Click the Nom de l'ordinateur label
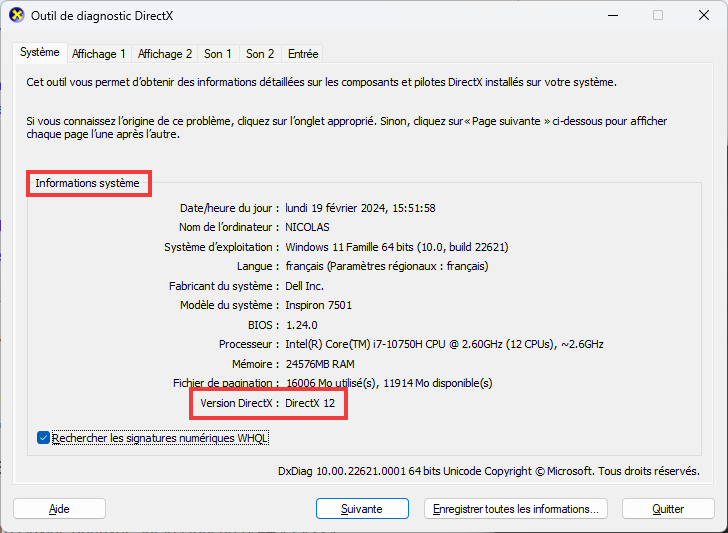This screenshot has height=533, width=728. [x=229, y=227]
